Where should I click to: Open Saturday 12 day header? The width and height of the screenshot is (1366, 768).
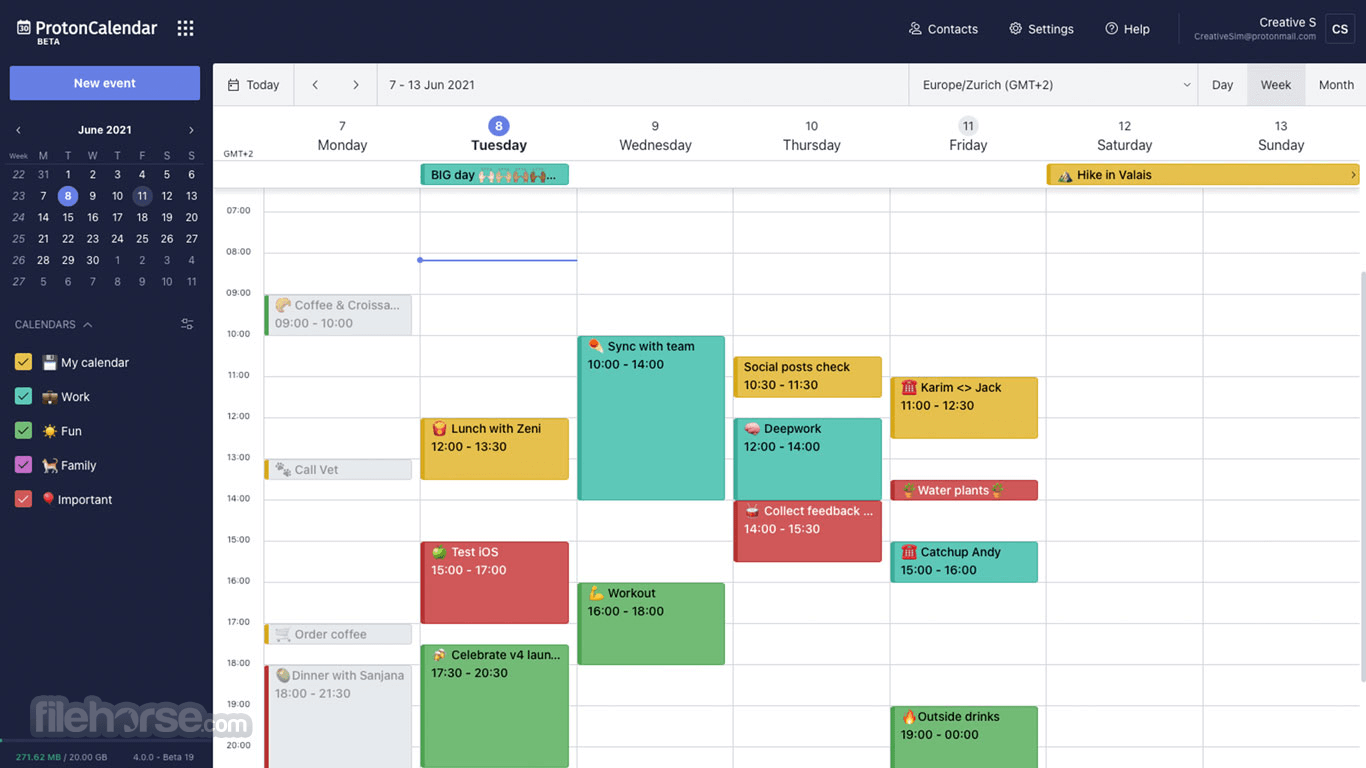[x=1125, y=135]
